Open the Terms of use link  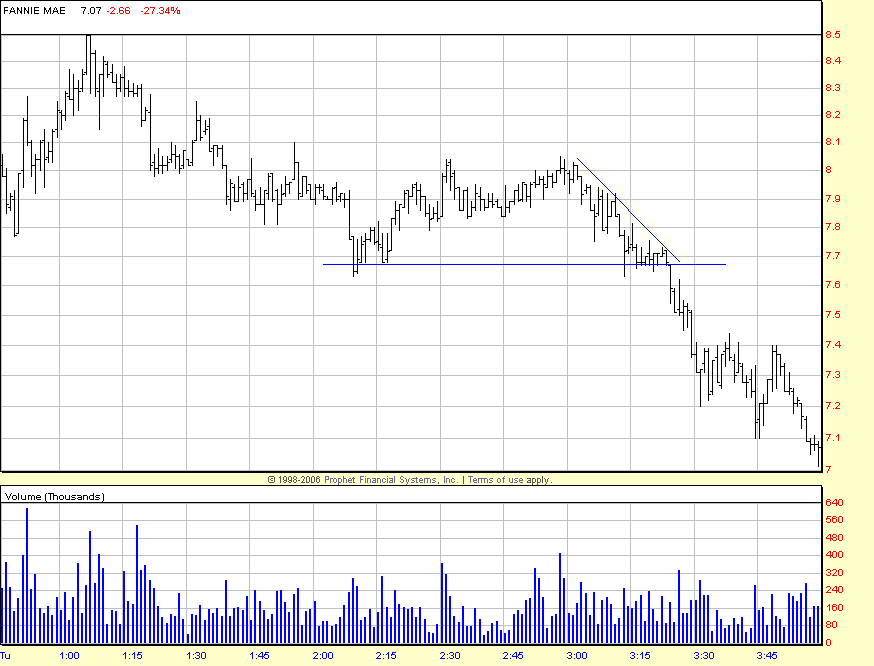[497, 480]
